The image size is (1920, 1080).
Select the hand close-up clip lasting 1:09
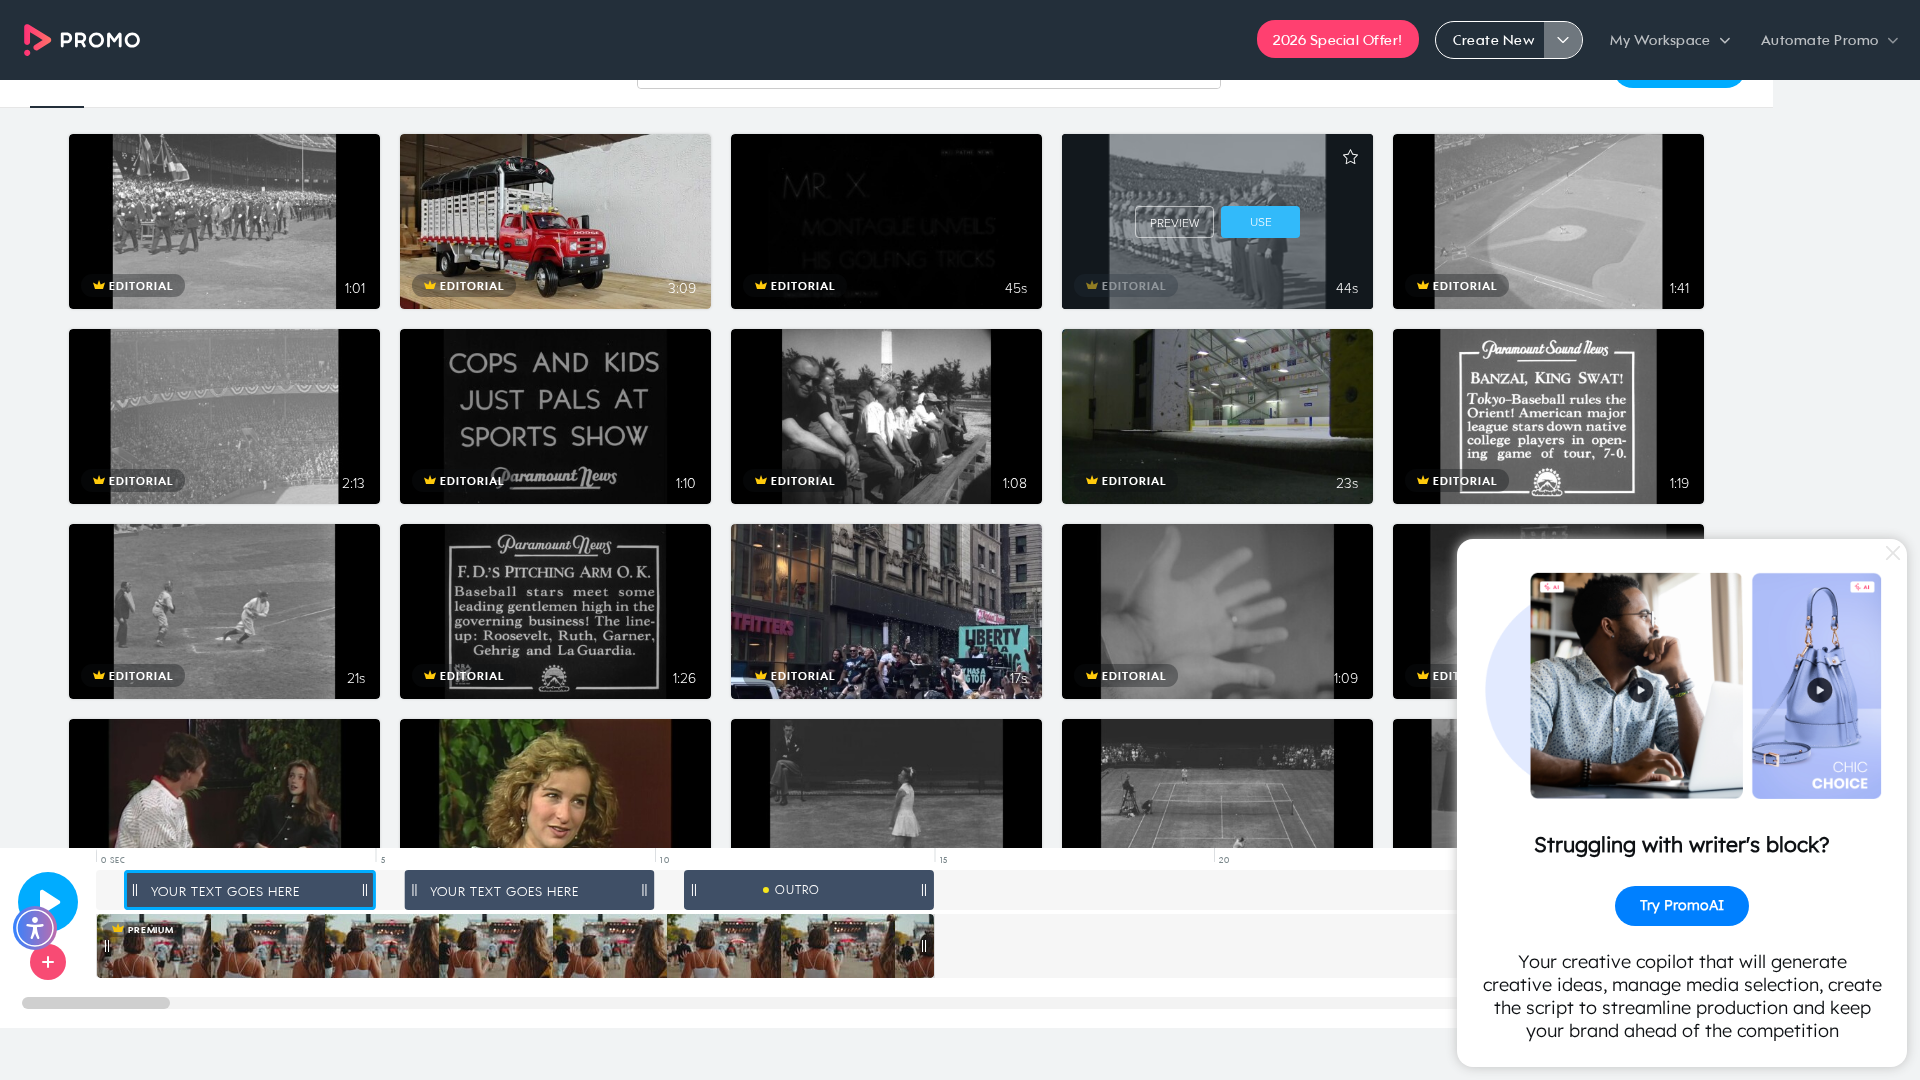click(1217, 611)
